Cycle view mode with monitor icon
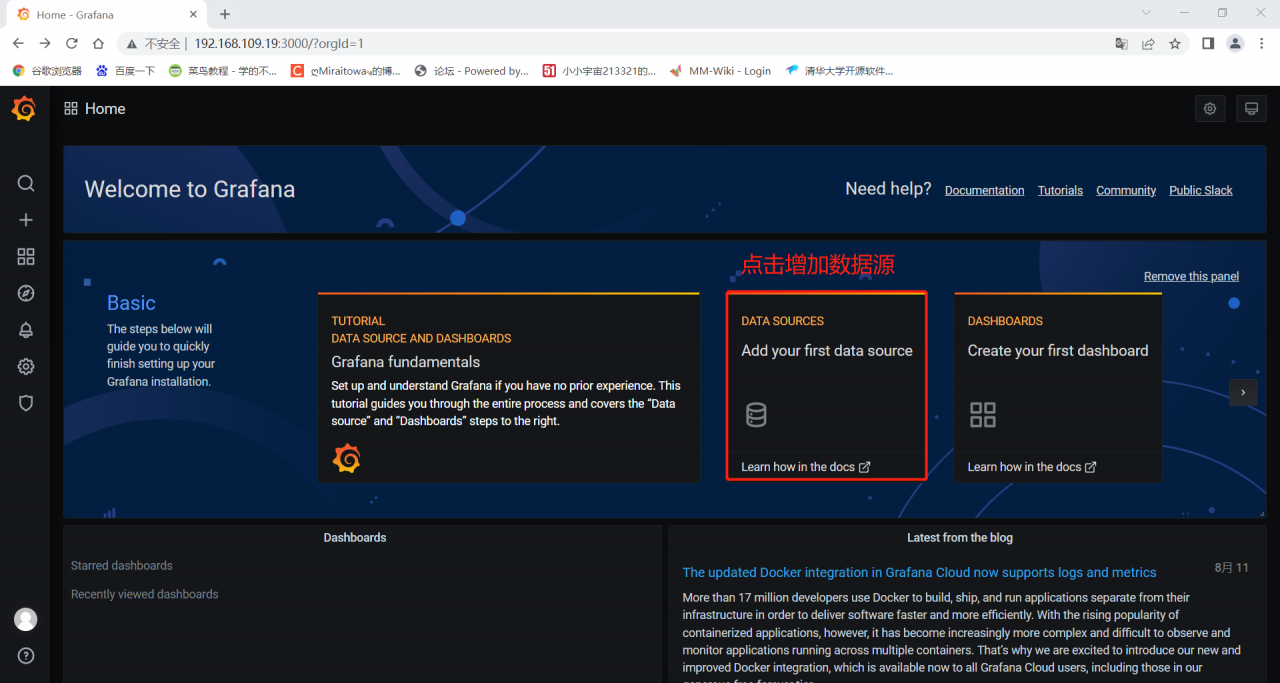This screenshot has width=1280, height=683. (1251, 109)
